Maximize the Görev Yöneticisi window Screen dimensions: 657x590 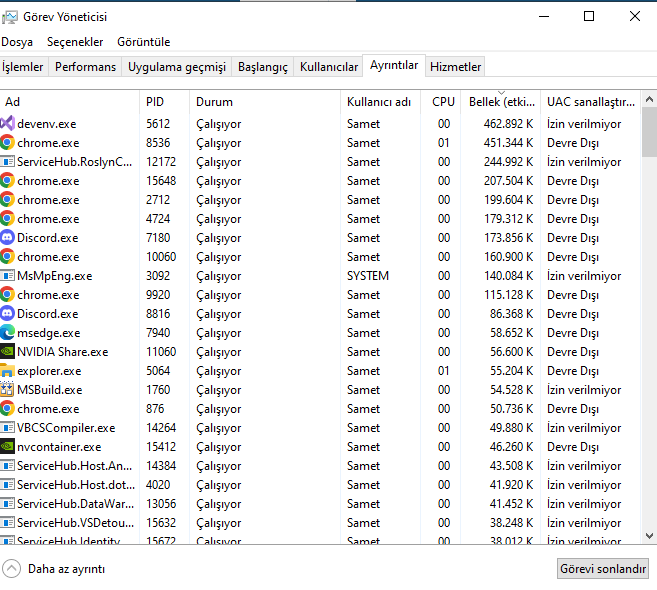pyautogui.click(x=589, y=16)
